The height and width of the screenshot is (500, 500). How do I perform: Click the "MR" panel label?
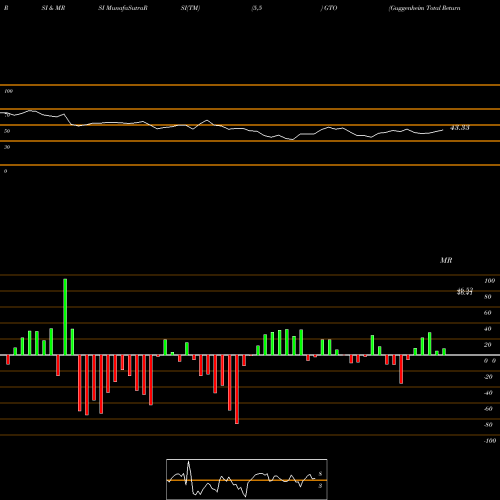tap(446, 260)
